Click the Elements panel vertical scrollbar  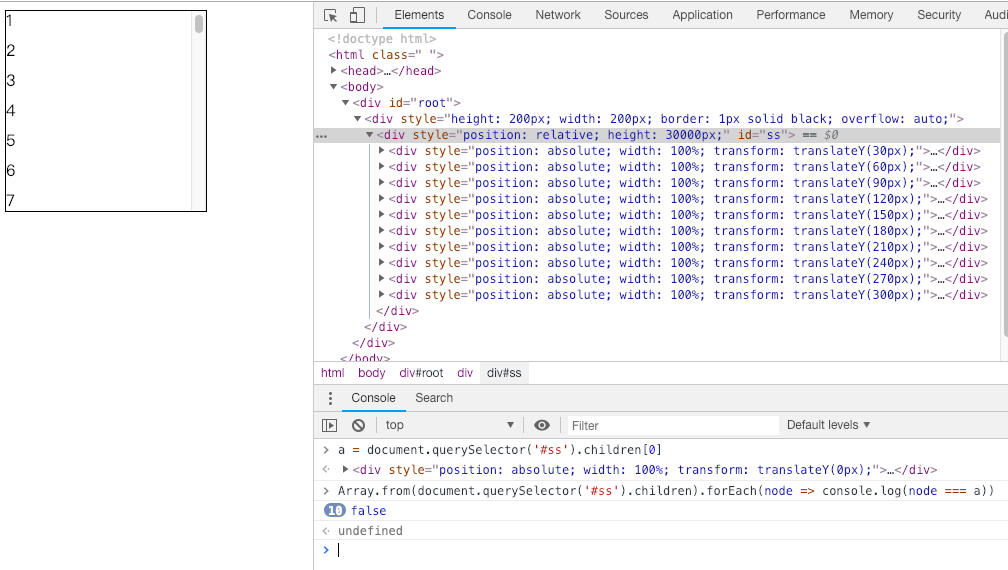tap(1004, 186)
